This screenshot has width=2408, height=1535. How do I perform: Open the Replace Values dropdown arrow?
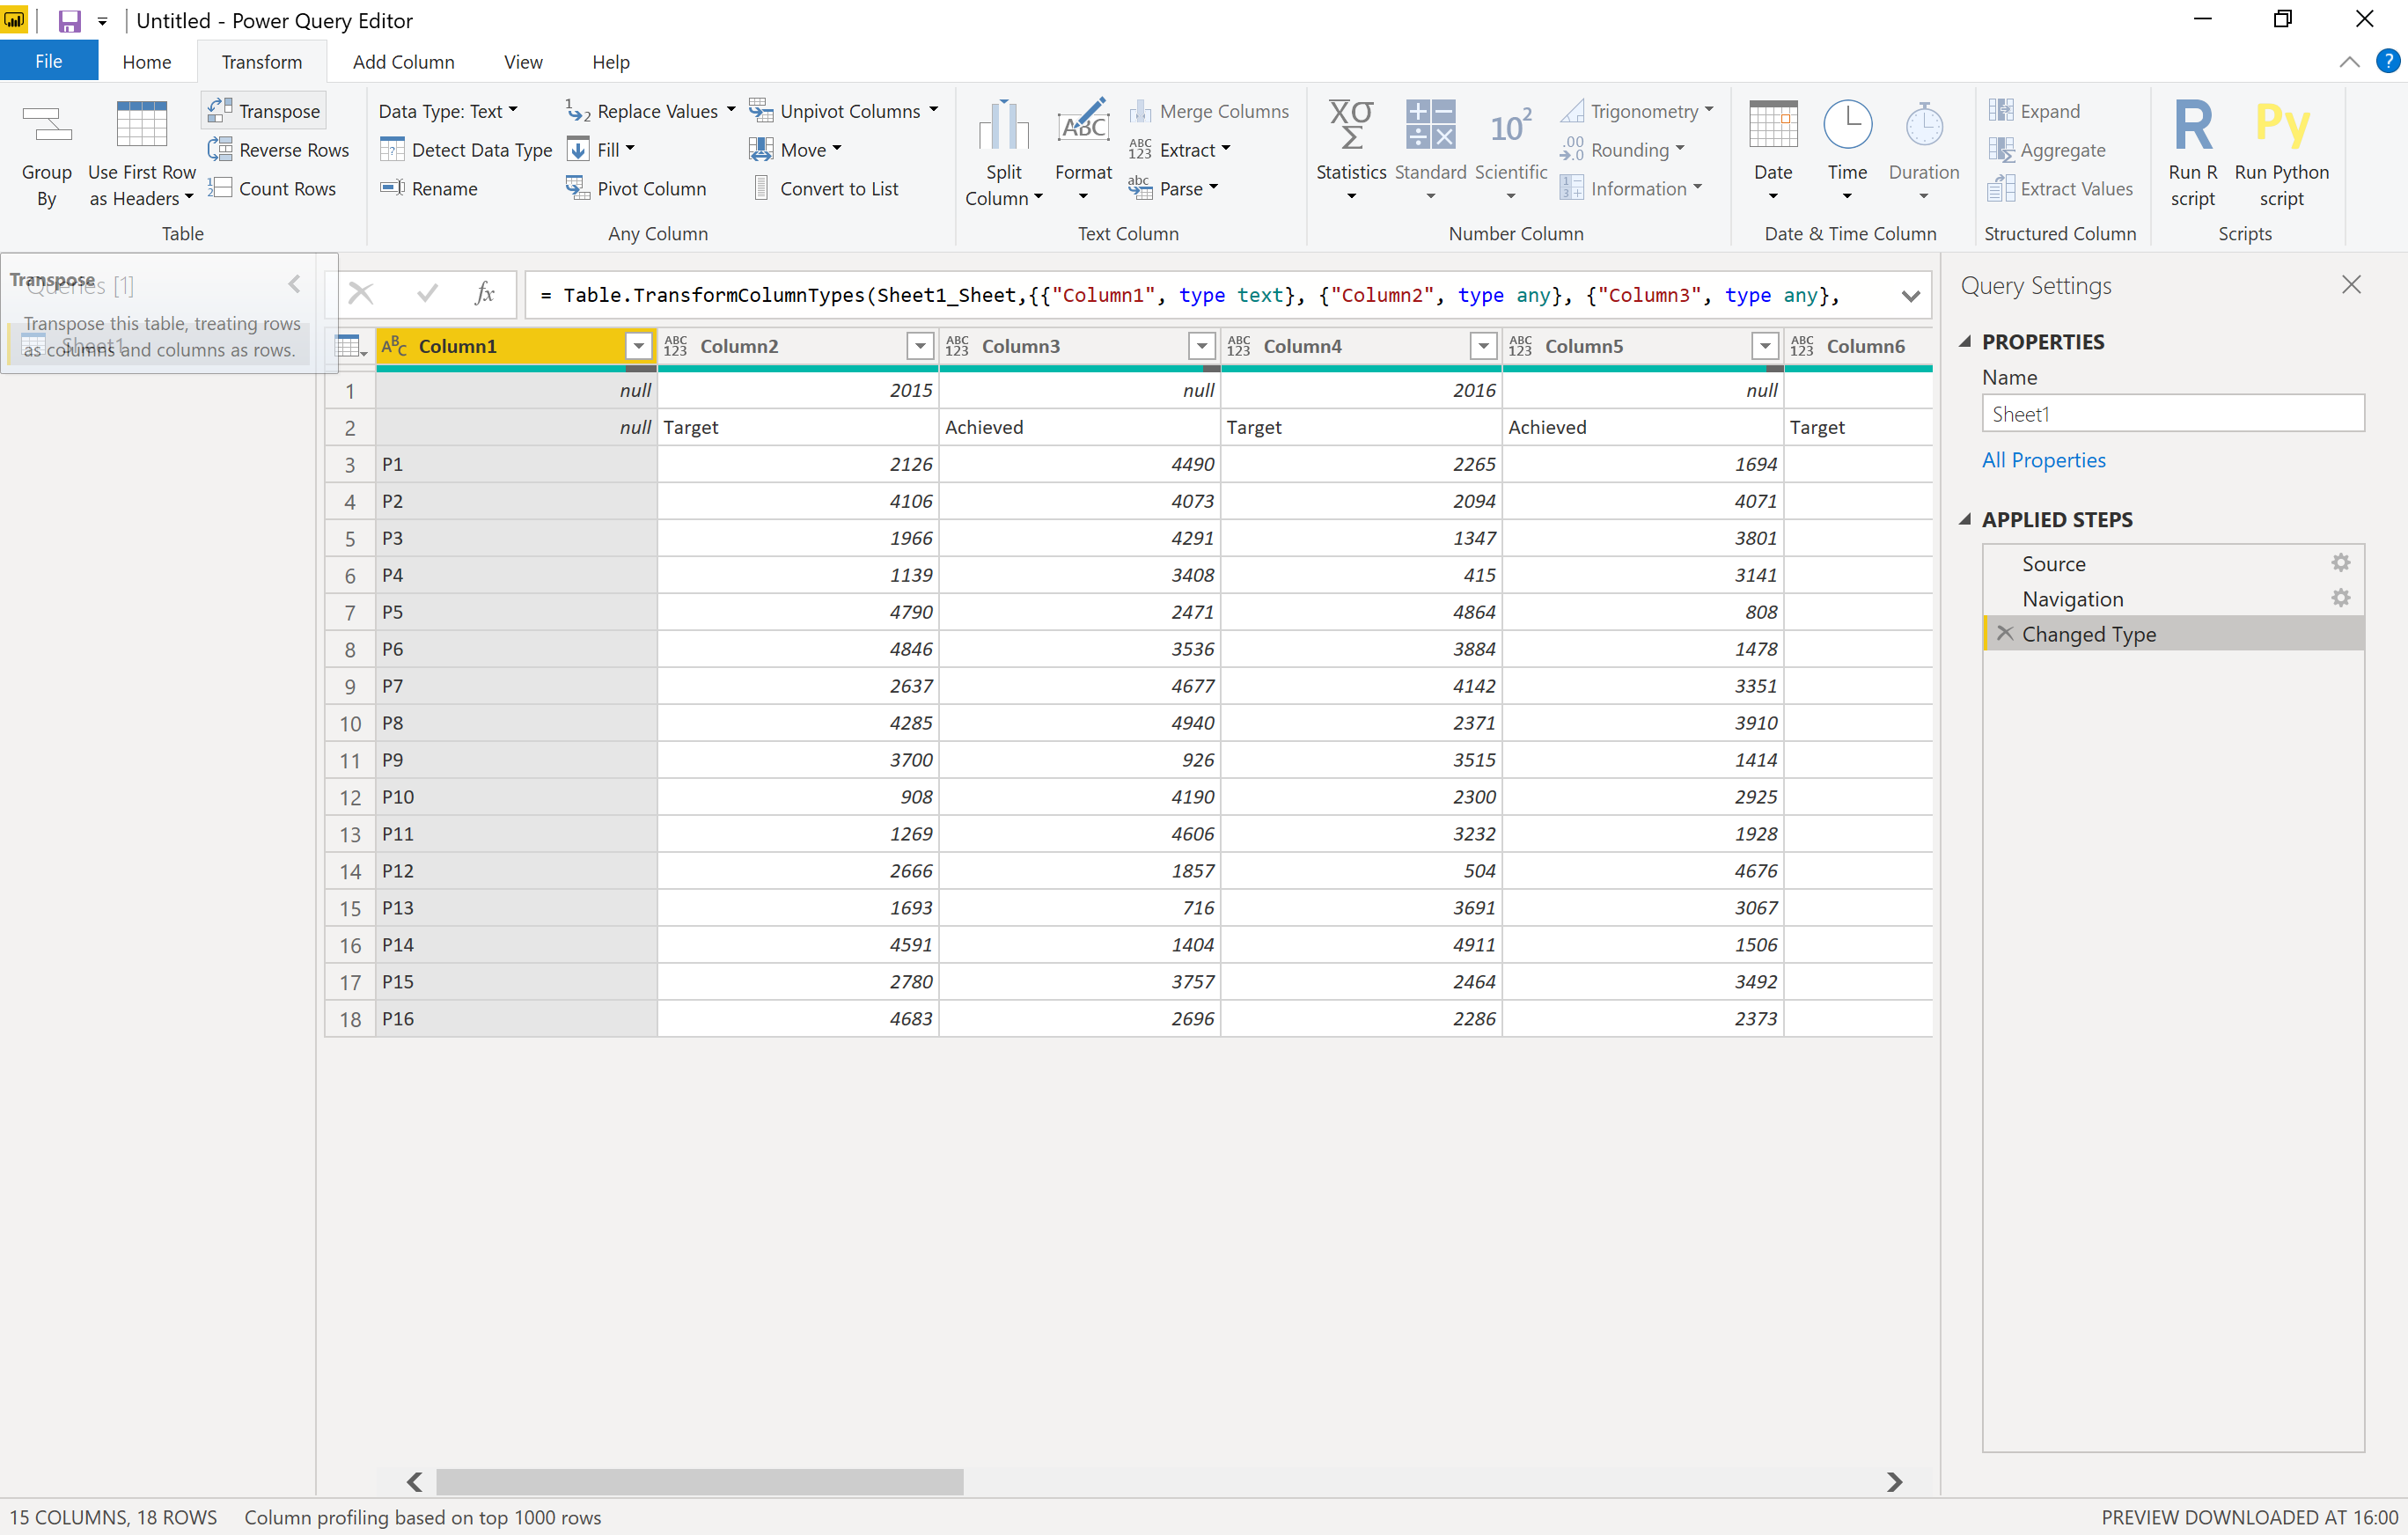point(731,110)
